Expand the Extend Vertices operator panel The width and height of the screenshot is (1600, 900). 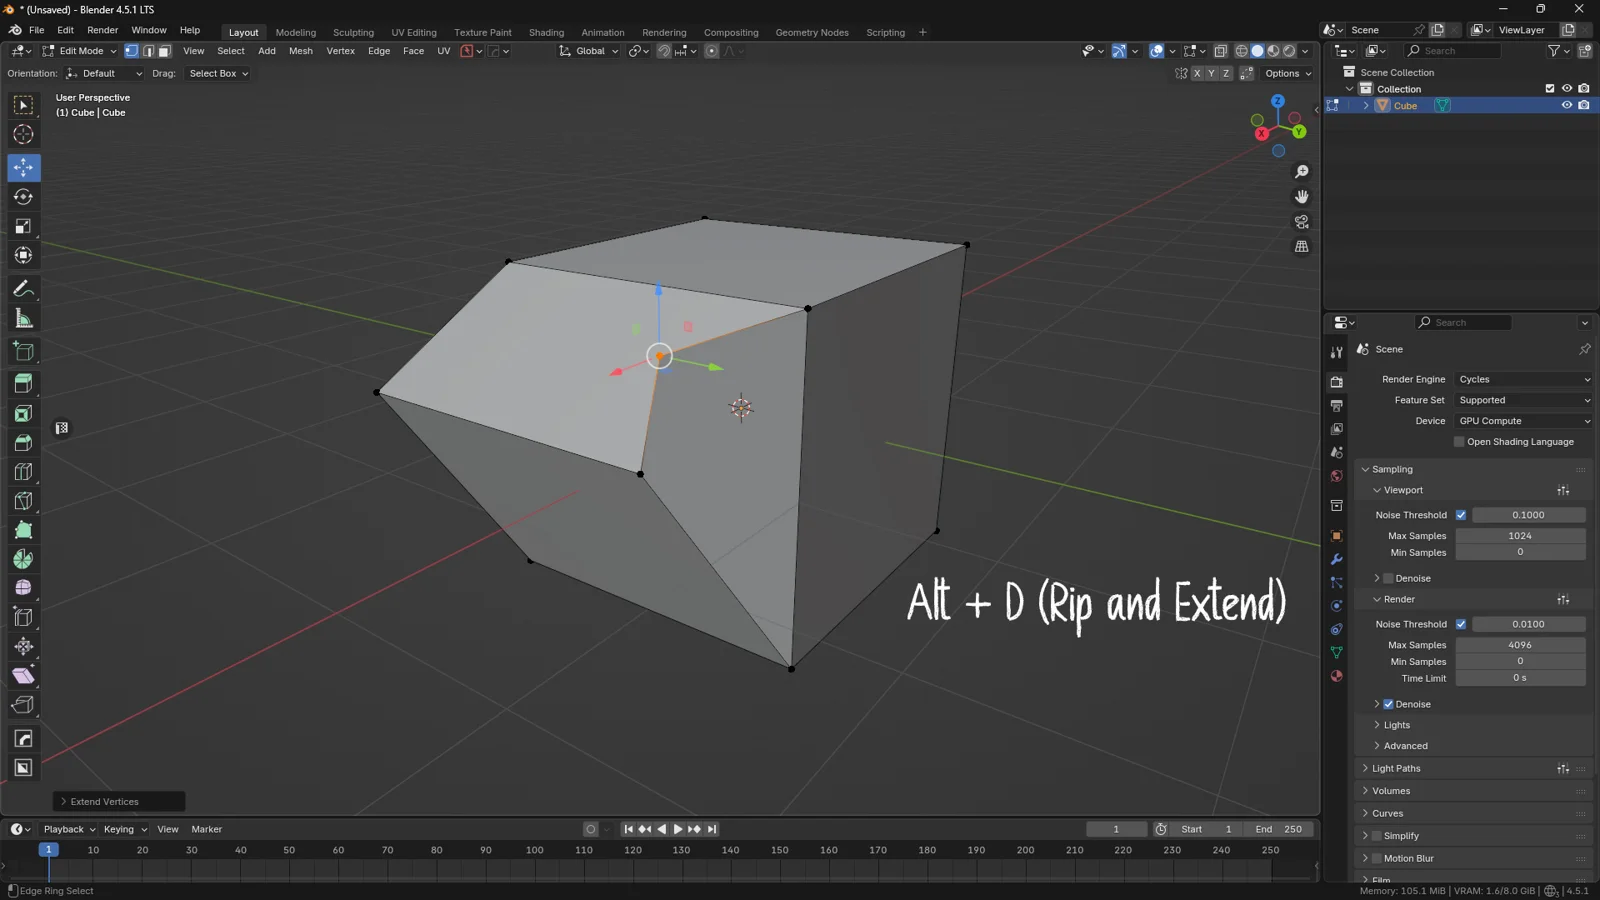[x=119, y=802]
